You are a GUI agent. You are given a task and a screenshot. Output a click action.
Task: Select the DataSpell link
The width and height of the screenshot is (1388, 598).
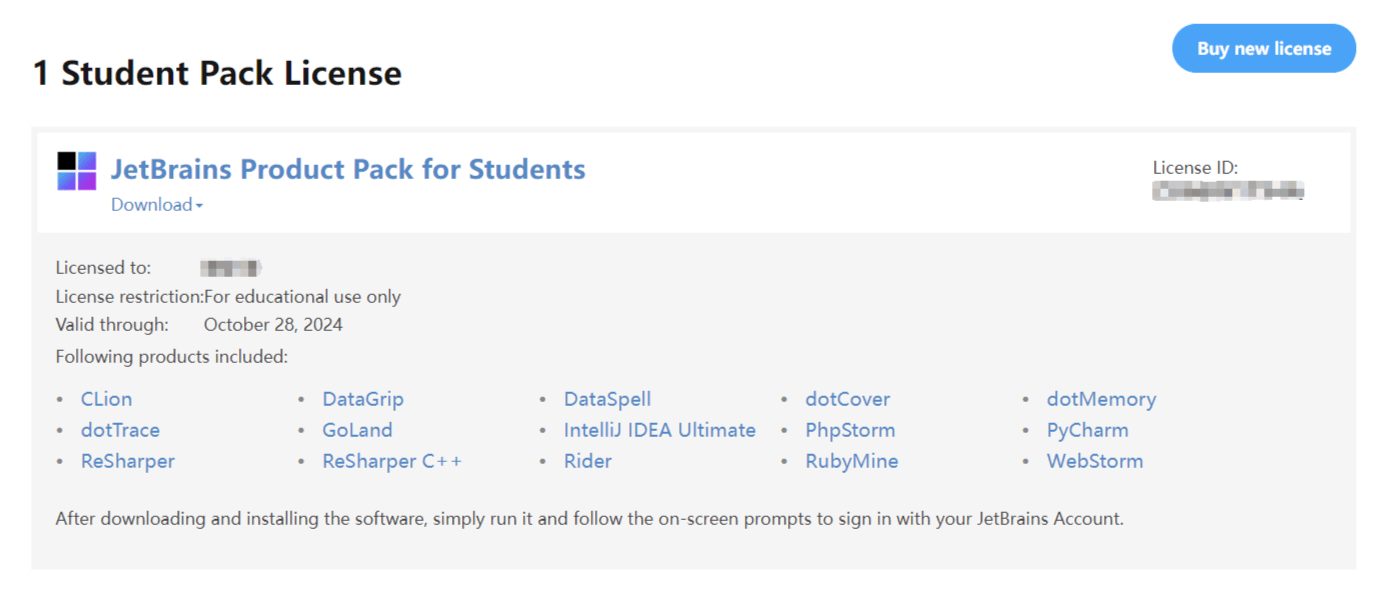coord(608,399)
